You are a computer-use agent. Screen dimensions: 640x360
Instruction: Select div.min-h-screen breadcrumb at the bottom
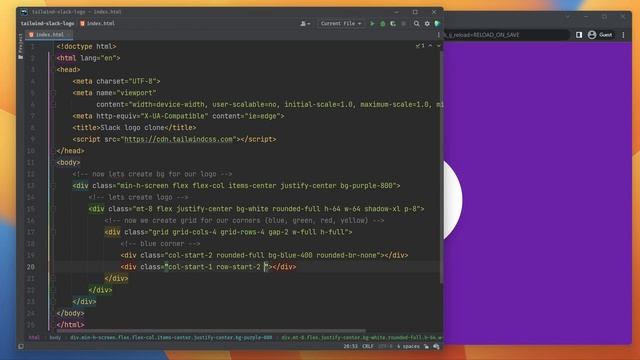point(171,338)
